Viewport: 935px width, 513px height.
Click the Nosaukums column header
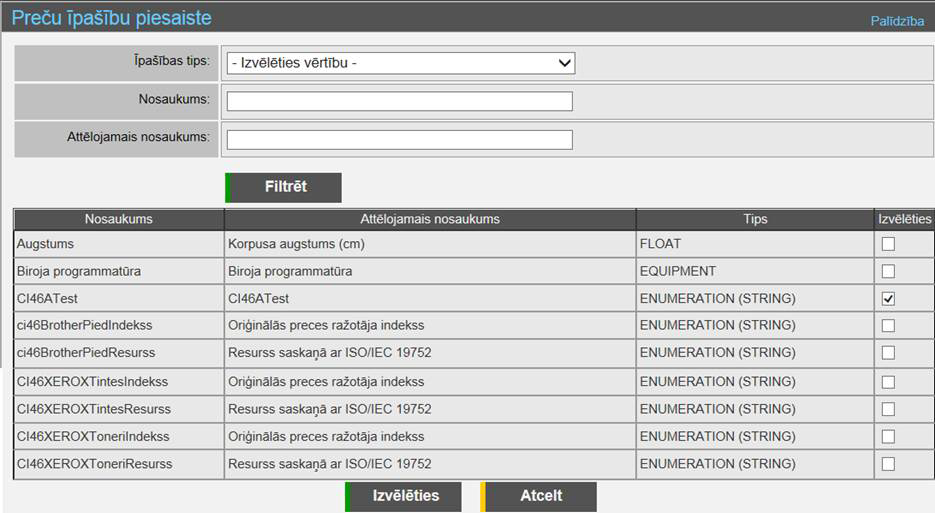point(119,219)
